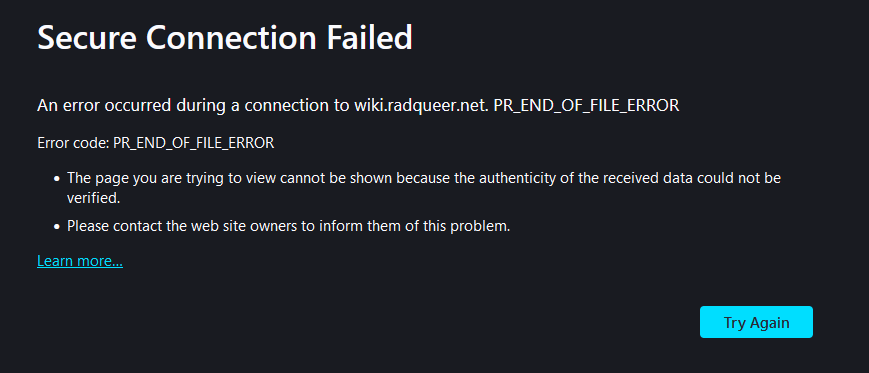Click the wiki.radqueer.net domain text
This screenshot has width=869, height=373.
[421, 105]
